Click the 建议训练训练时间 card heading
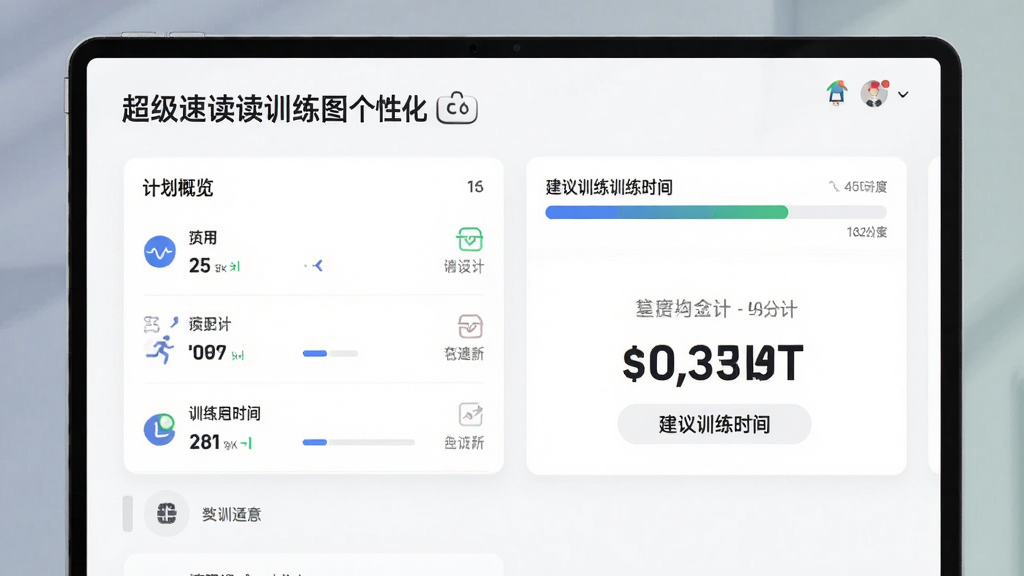The height and width of the screenshot is (576, 1024). pos(609,188)
